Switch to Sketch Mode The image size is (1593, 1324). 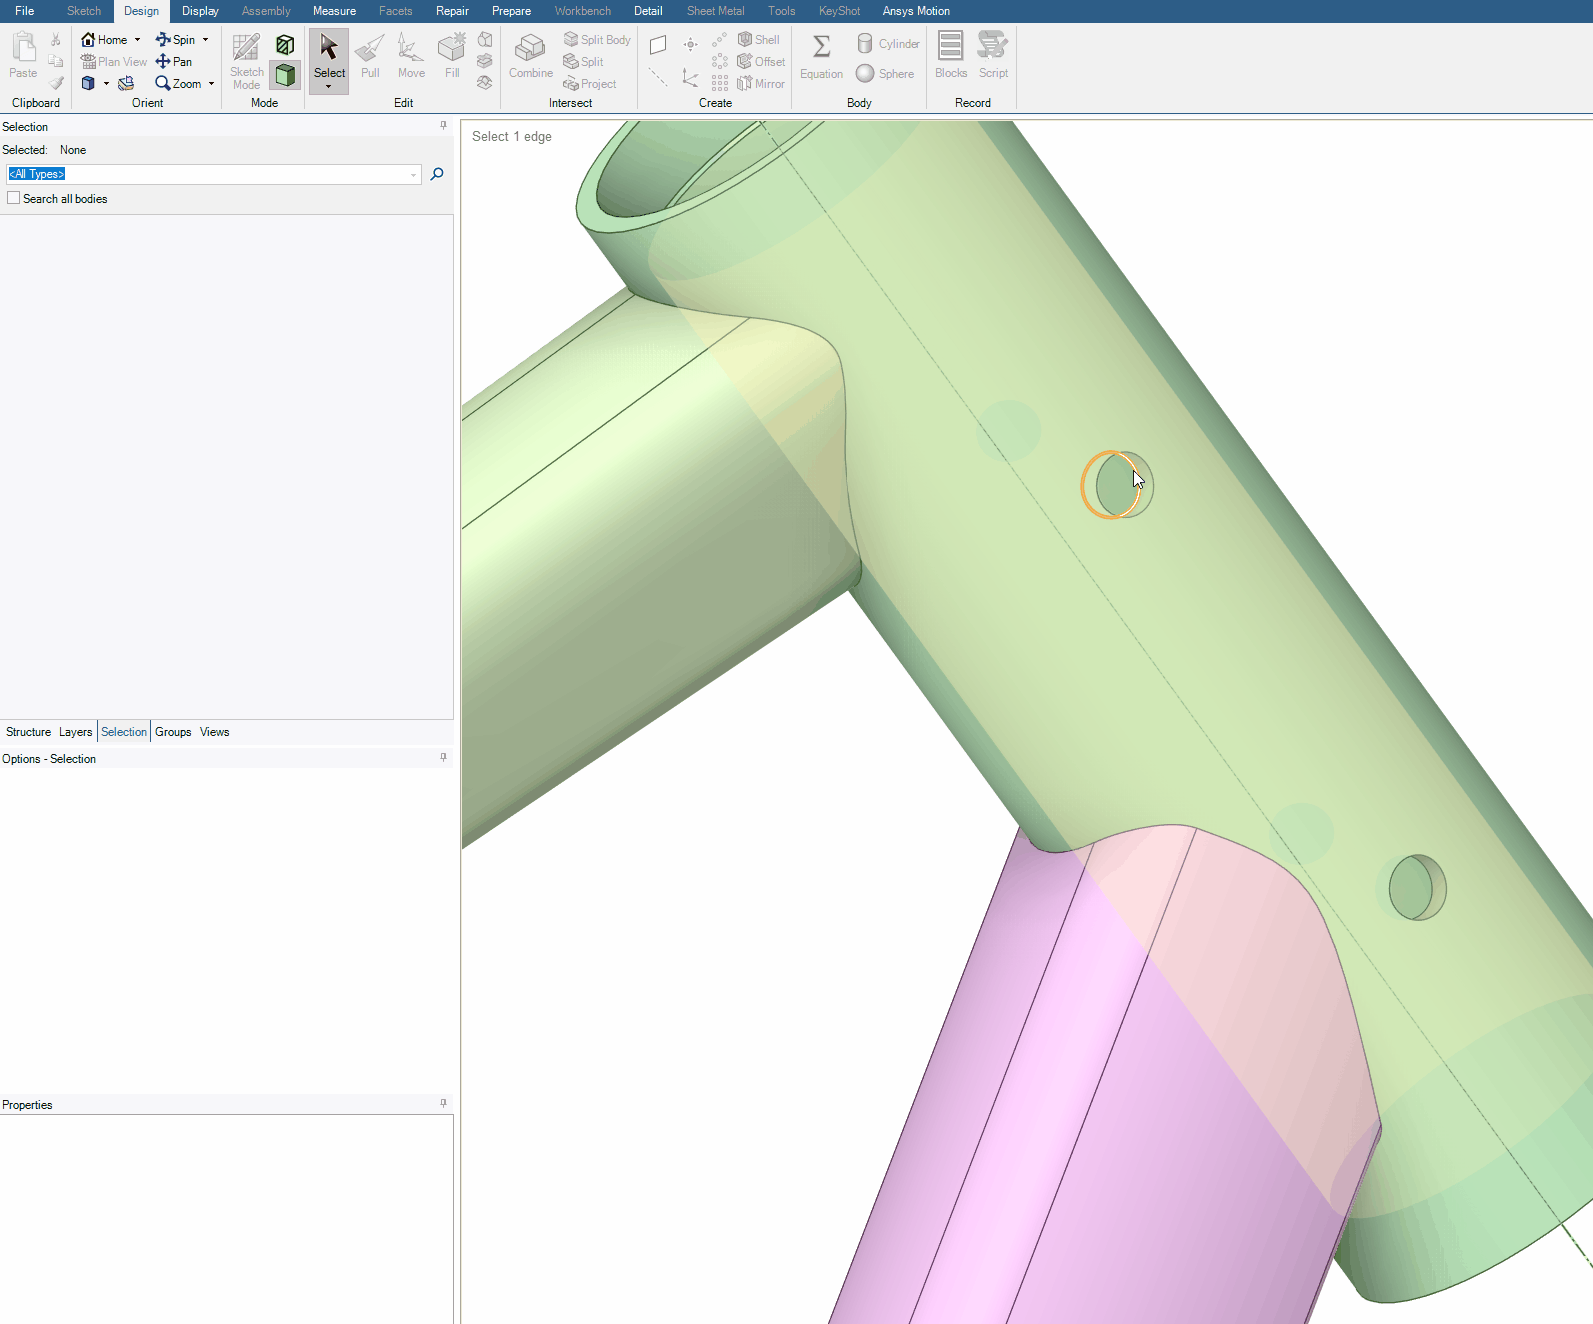(246, 60)
